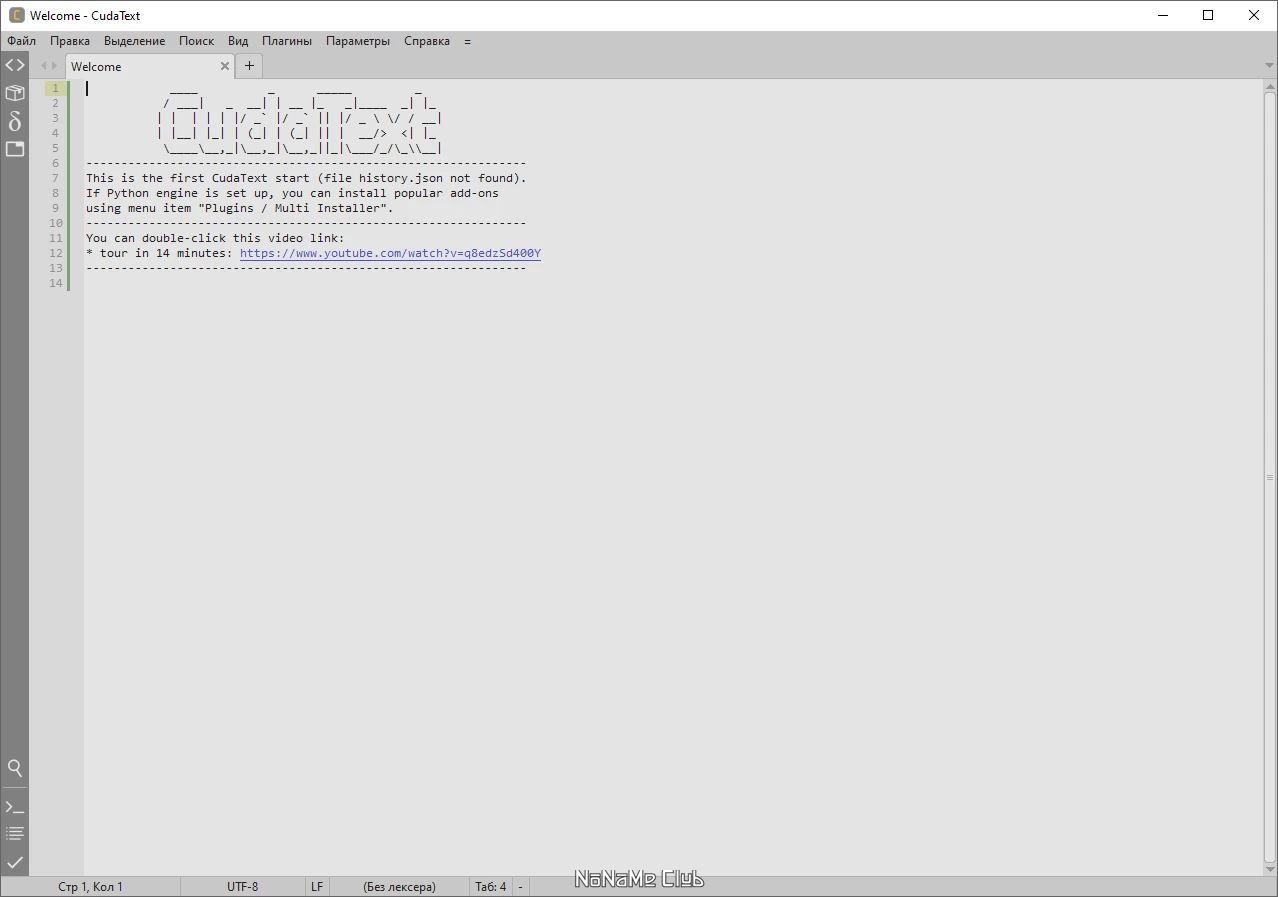Open the '=' menu item
Screen dimensions: 1278x897
[467, 41]
